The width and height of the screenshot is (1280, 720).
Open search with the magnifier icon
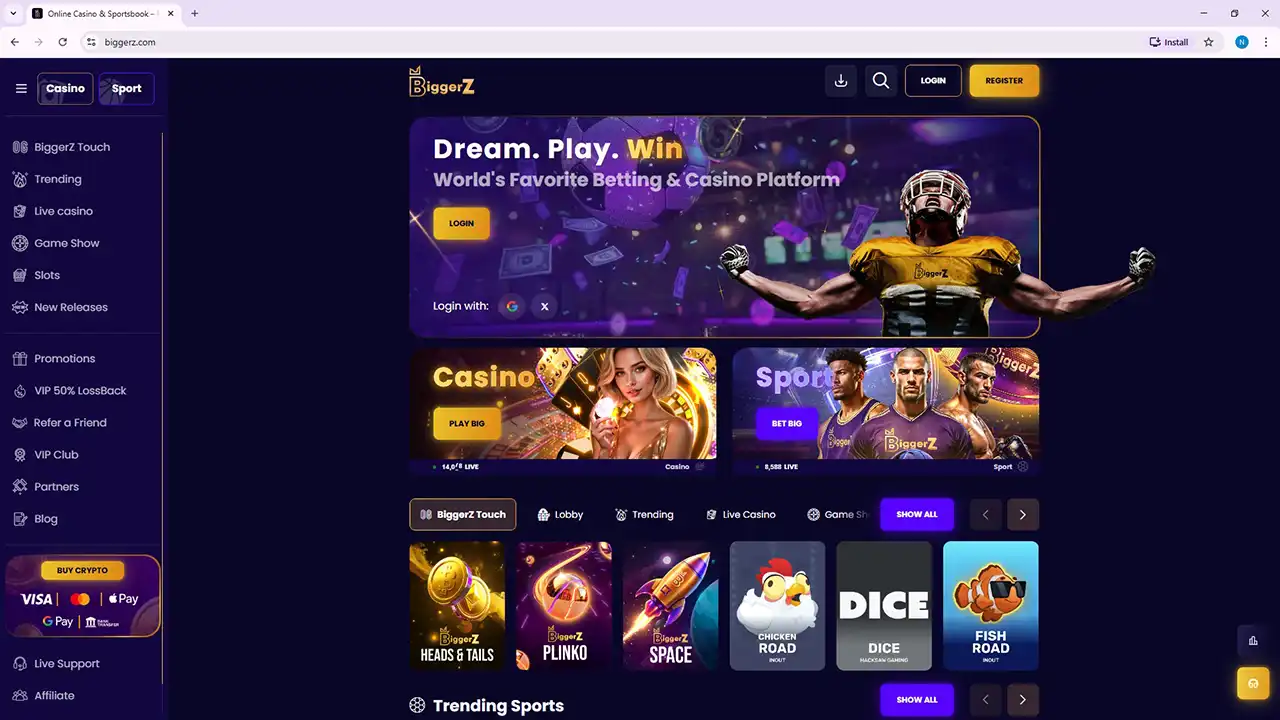881,81
